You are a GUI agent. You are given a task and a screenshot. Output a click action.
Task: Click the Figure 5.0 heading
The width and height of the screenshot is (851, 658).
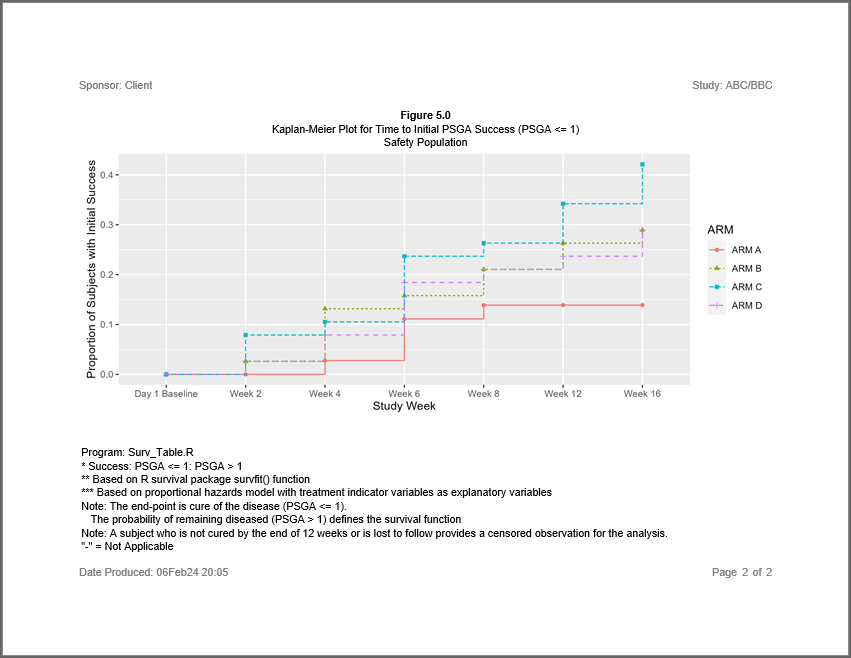click(425, 115)
